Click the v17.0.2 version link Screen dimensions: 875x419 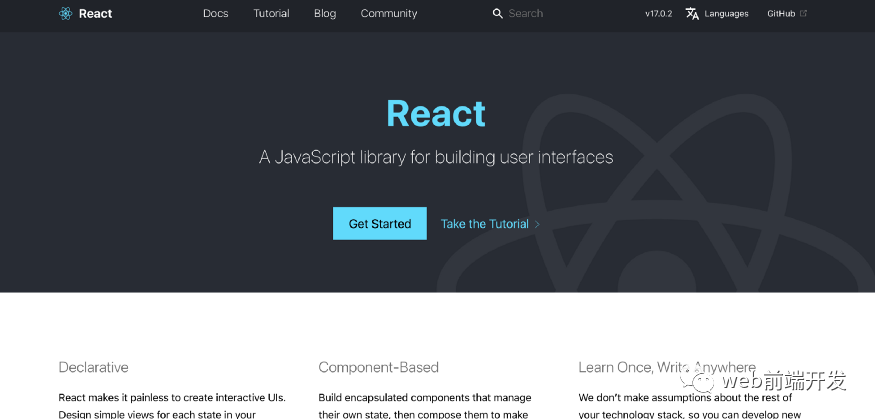pos(658,14)
